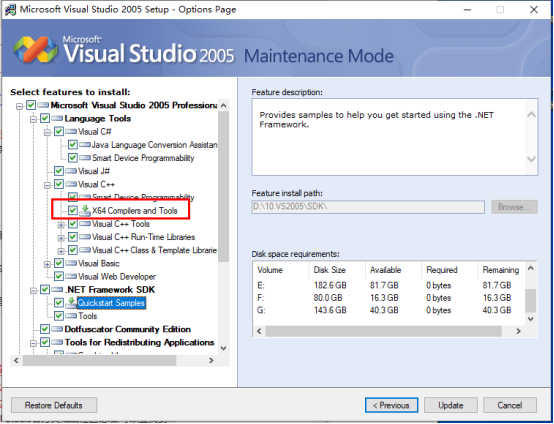Screen dimensions: 554x424
Task: Click the drive icon beside Visual C#
Action: pyautogui.click(x=71, y=132)
